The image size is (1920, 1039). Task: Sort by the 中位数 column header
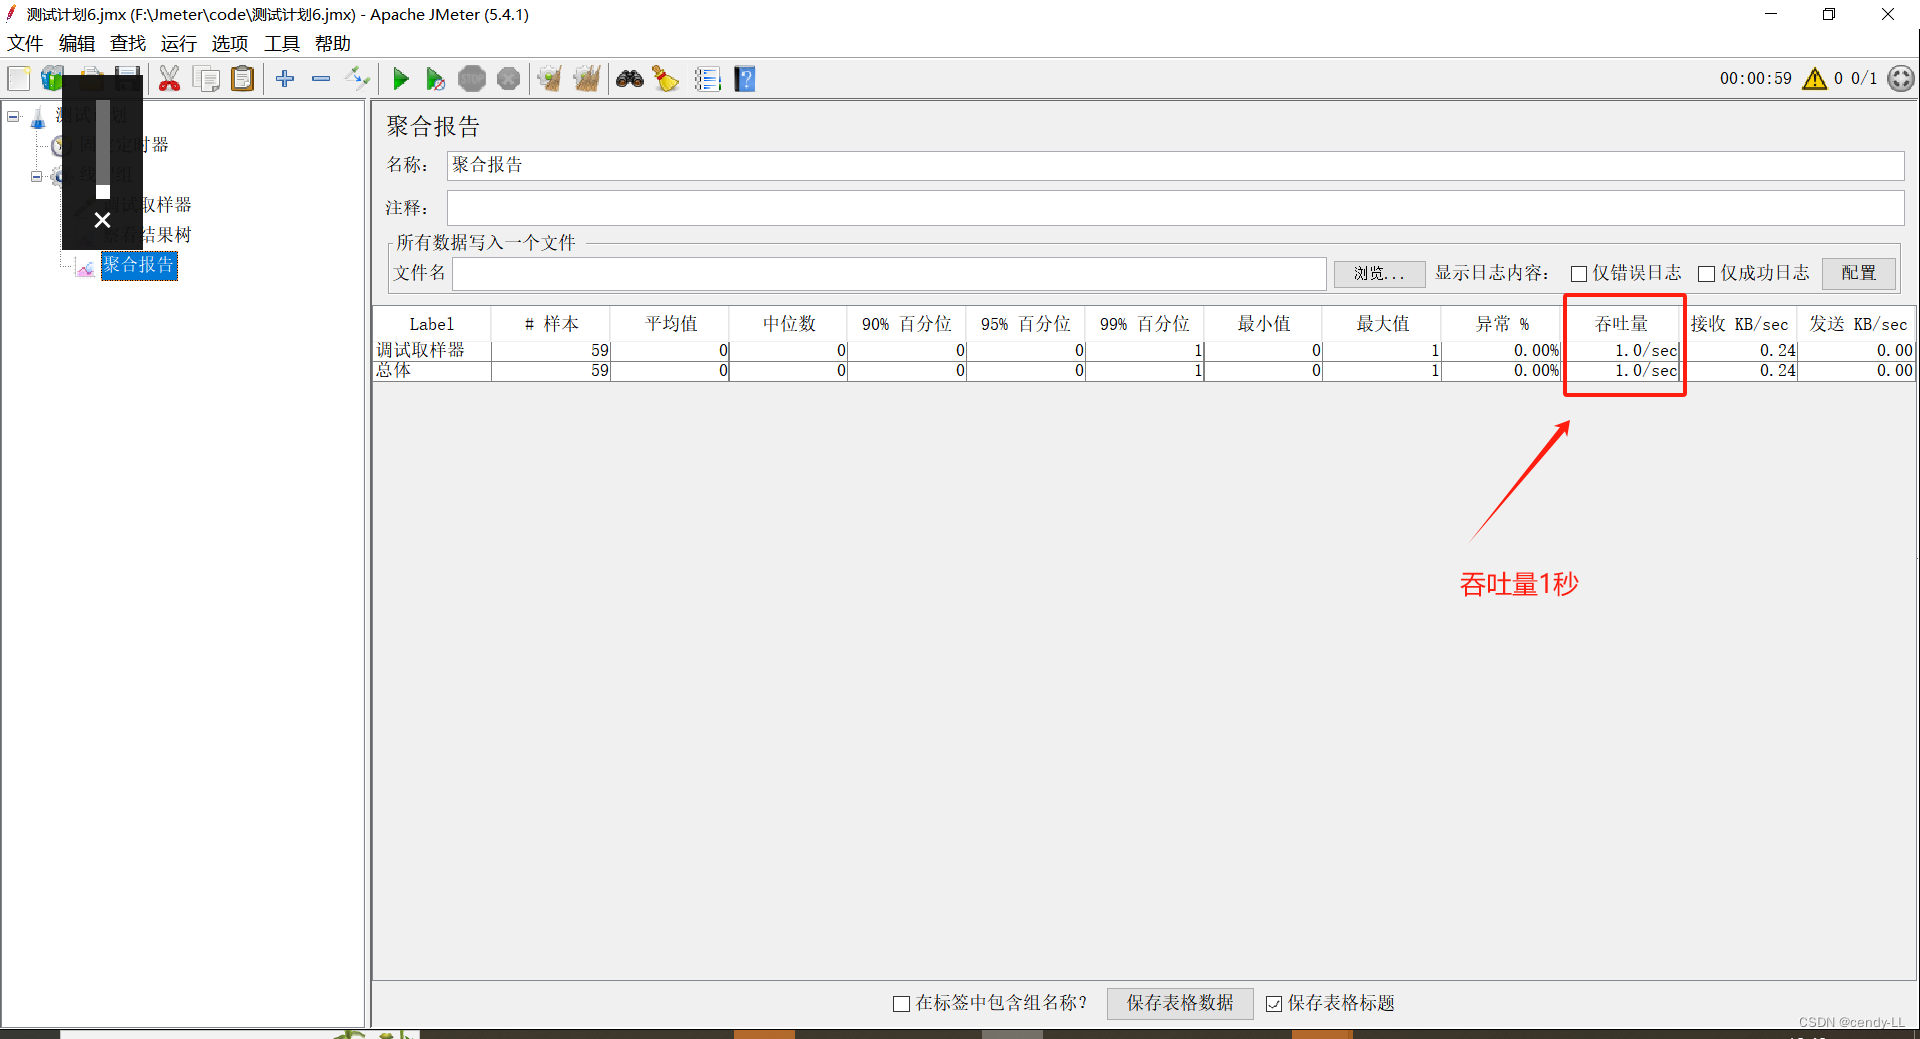pyautogui.click(x=789, y=324)
